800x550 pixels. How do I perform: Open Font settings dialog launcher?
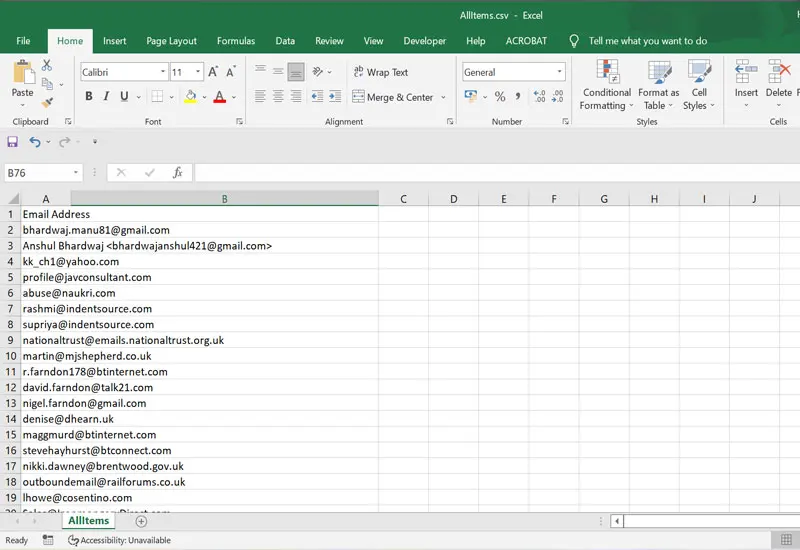[239, 121]
